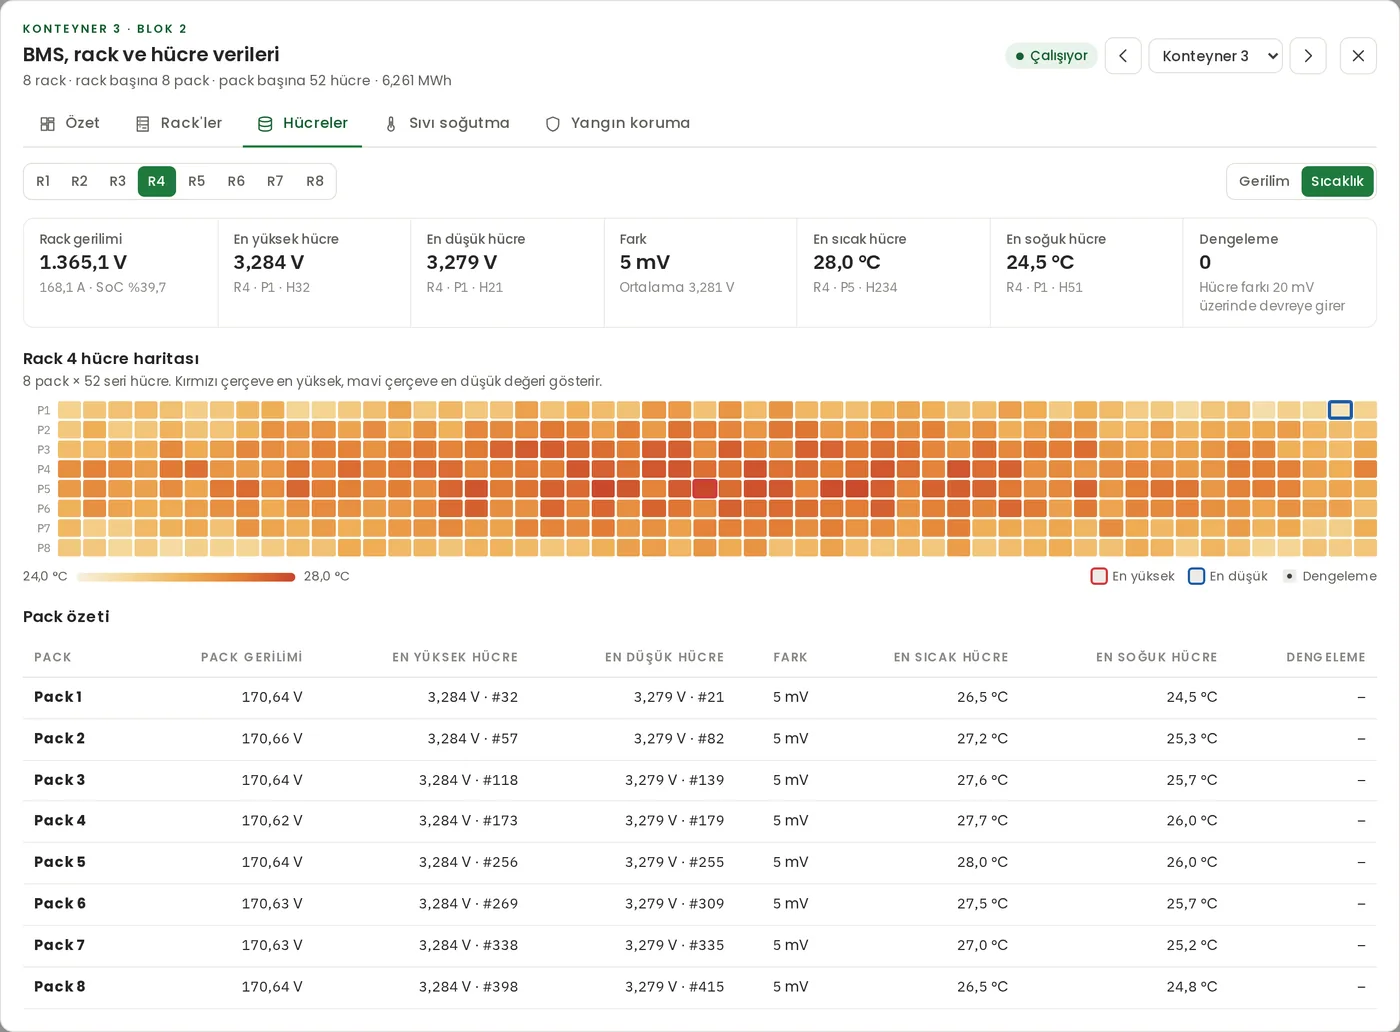
Task: Select rack R5
Action: [x=197, y=181]
